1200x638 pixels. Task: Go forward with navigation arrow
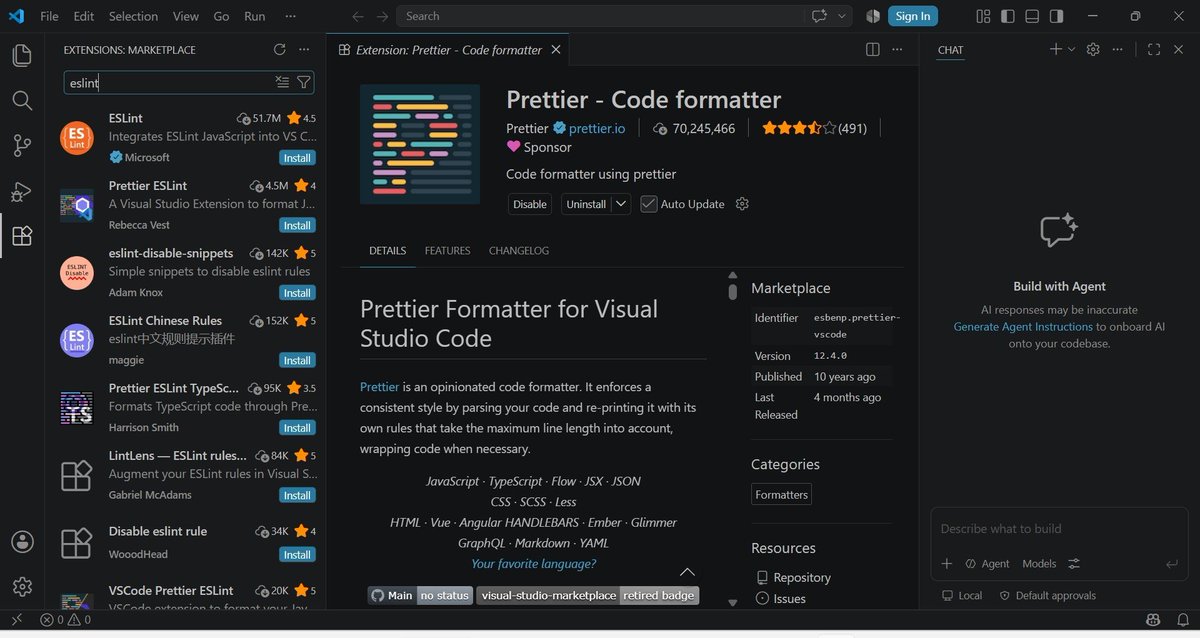(382, 16)
